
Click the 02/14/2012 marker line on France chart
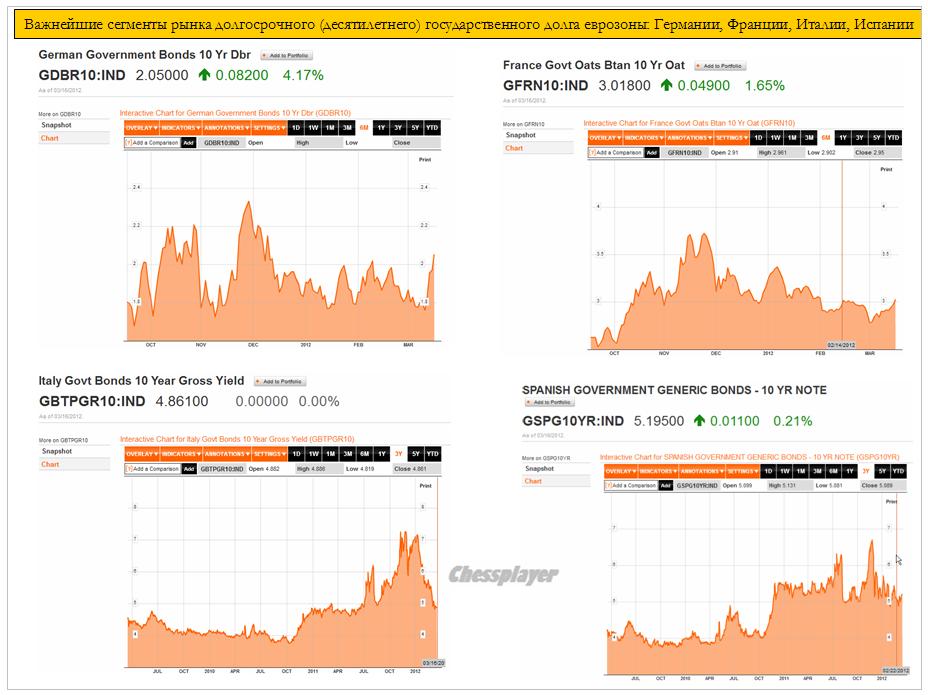coord(842,250)
